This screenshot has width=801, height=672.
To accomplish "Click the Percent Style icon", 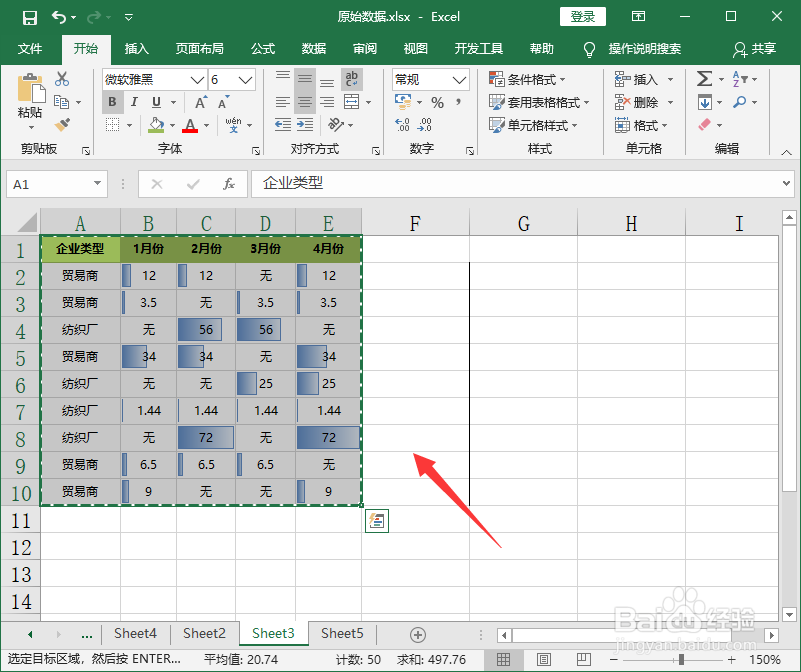I will (x=437, y=103).
